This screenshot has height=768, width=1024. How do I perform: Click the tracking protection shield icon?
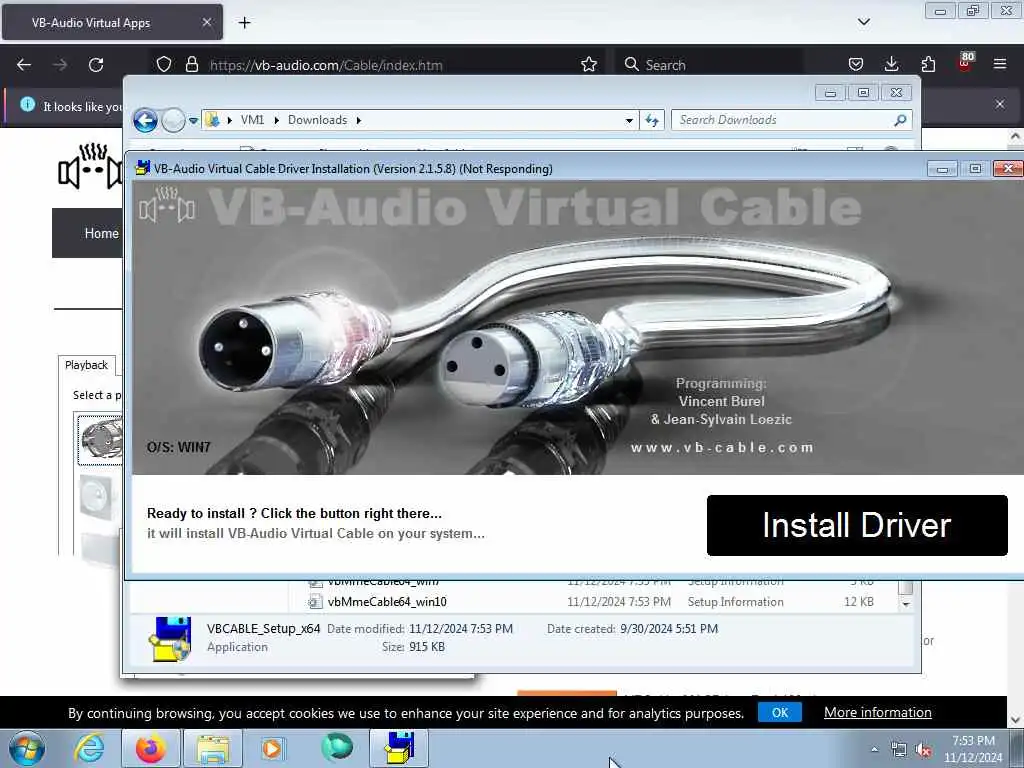pyautogui.click(x=164, y=65)
